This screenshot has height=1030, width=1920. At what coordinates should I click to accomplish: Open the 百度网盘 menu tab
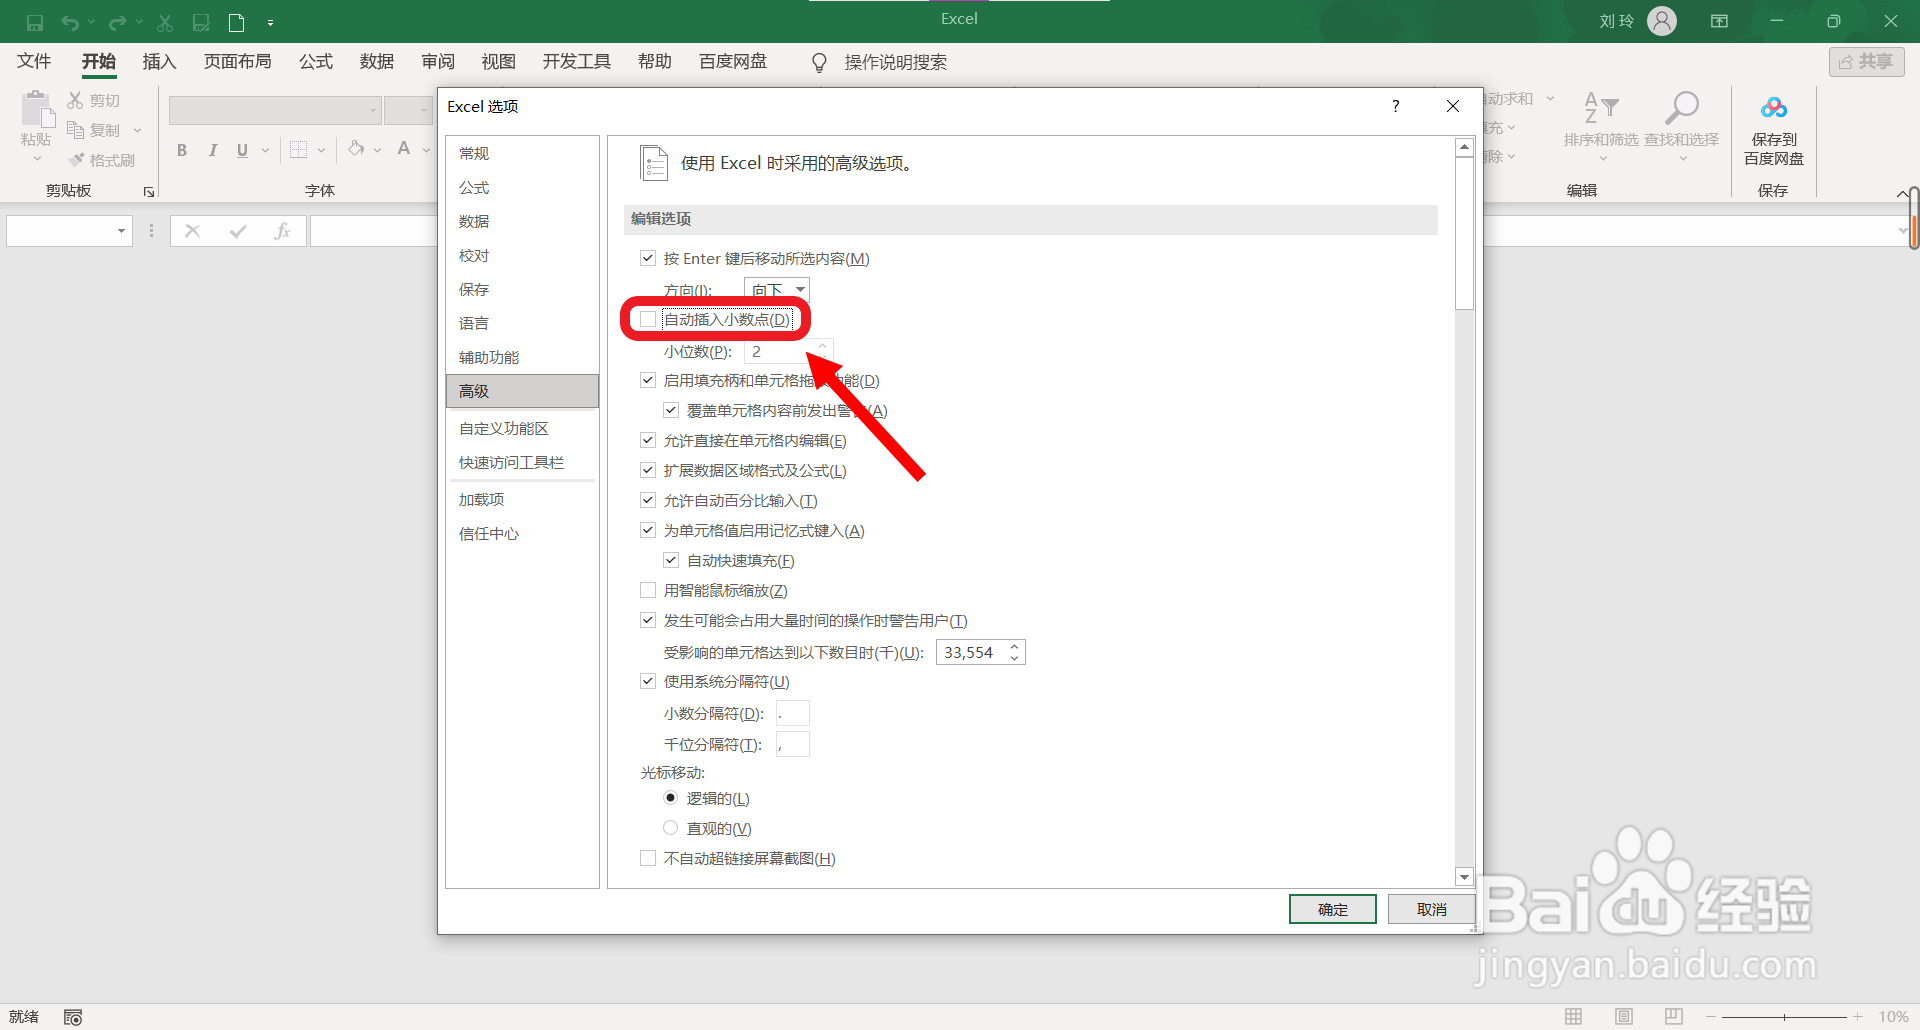click(732, 61)
